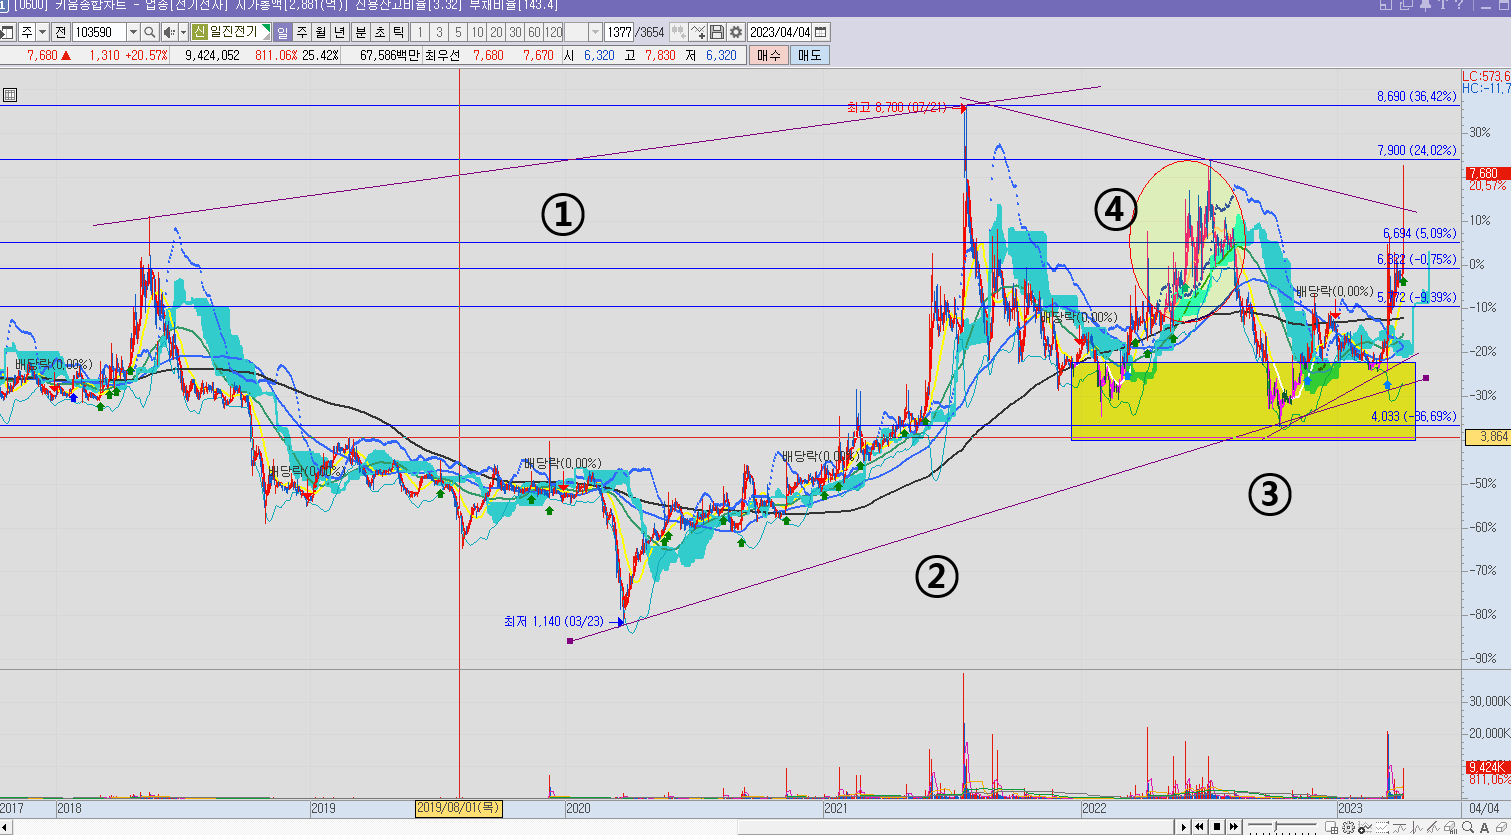Select the tick '틱' period toggle
The image size is (1511, 835).
click(x=398, y=32)
